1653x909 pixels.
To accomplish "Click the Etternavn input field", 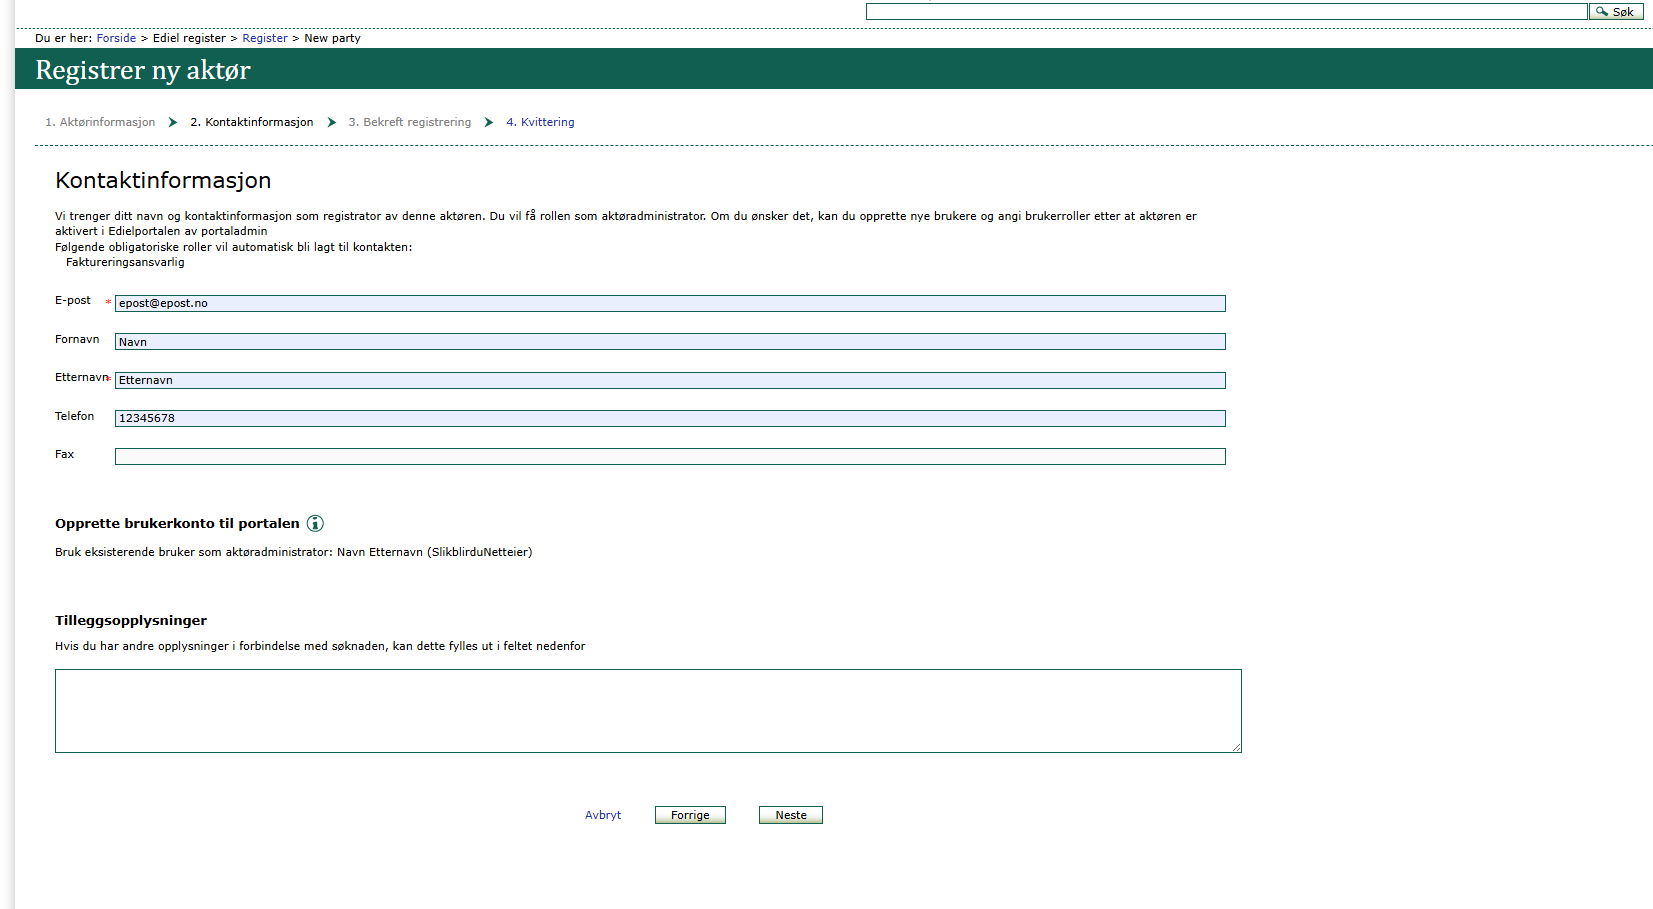I will 670,380.
